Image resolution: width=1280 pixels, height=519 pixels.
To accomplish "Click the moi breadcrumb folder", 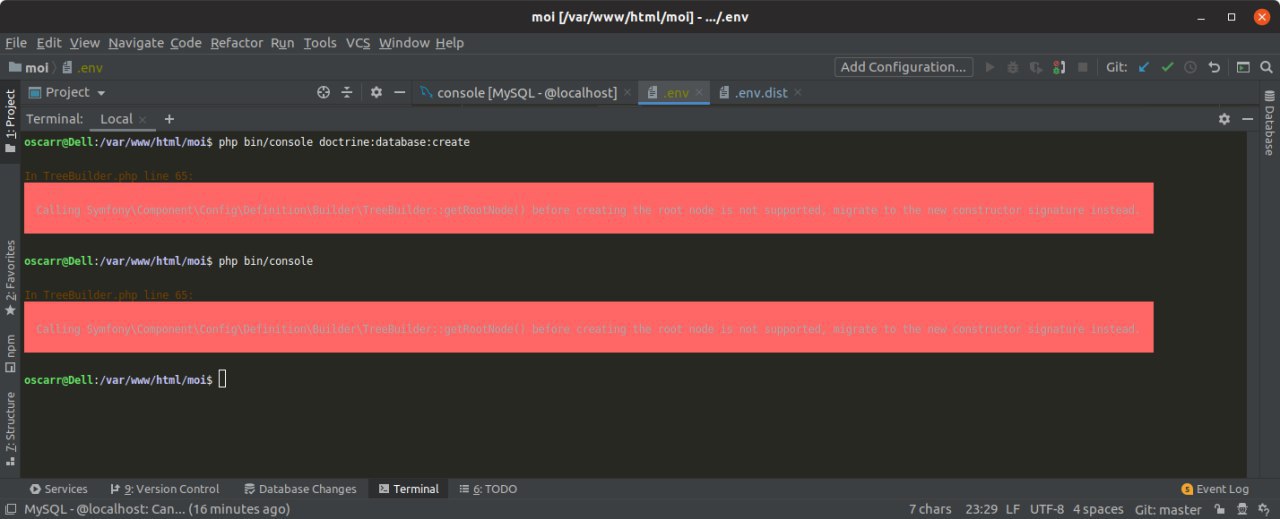I will 28,67.
